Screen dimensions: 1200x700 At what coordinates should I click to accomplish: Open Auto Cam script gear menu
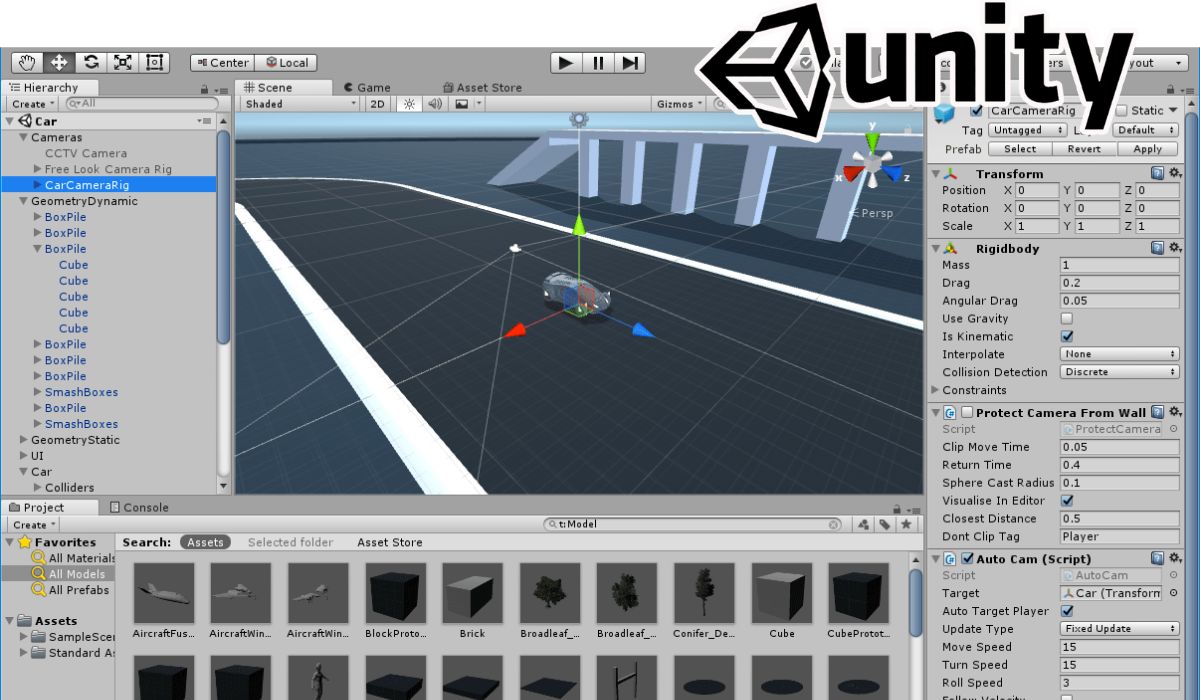click(1174, 559)
